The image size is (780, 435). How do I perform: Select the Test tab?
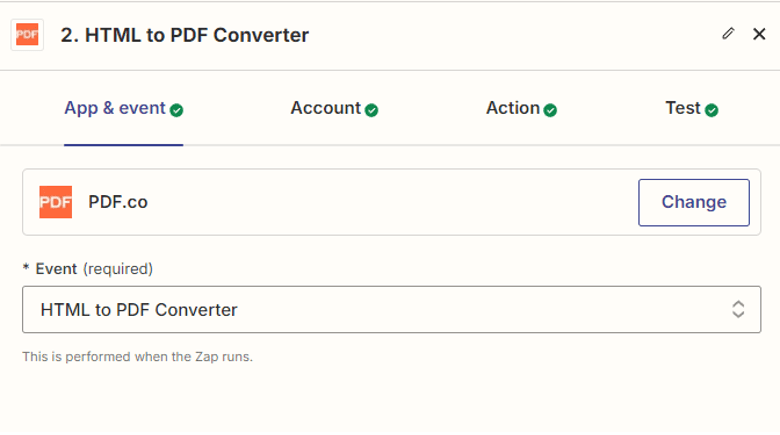tap(683, 108)
